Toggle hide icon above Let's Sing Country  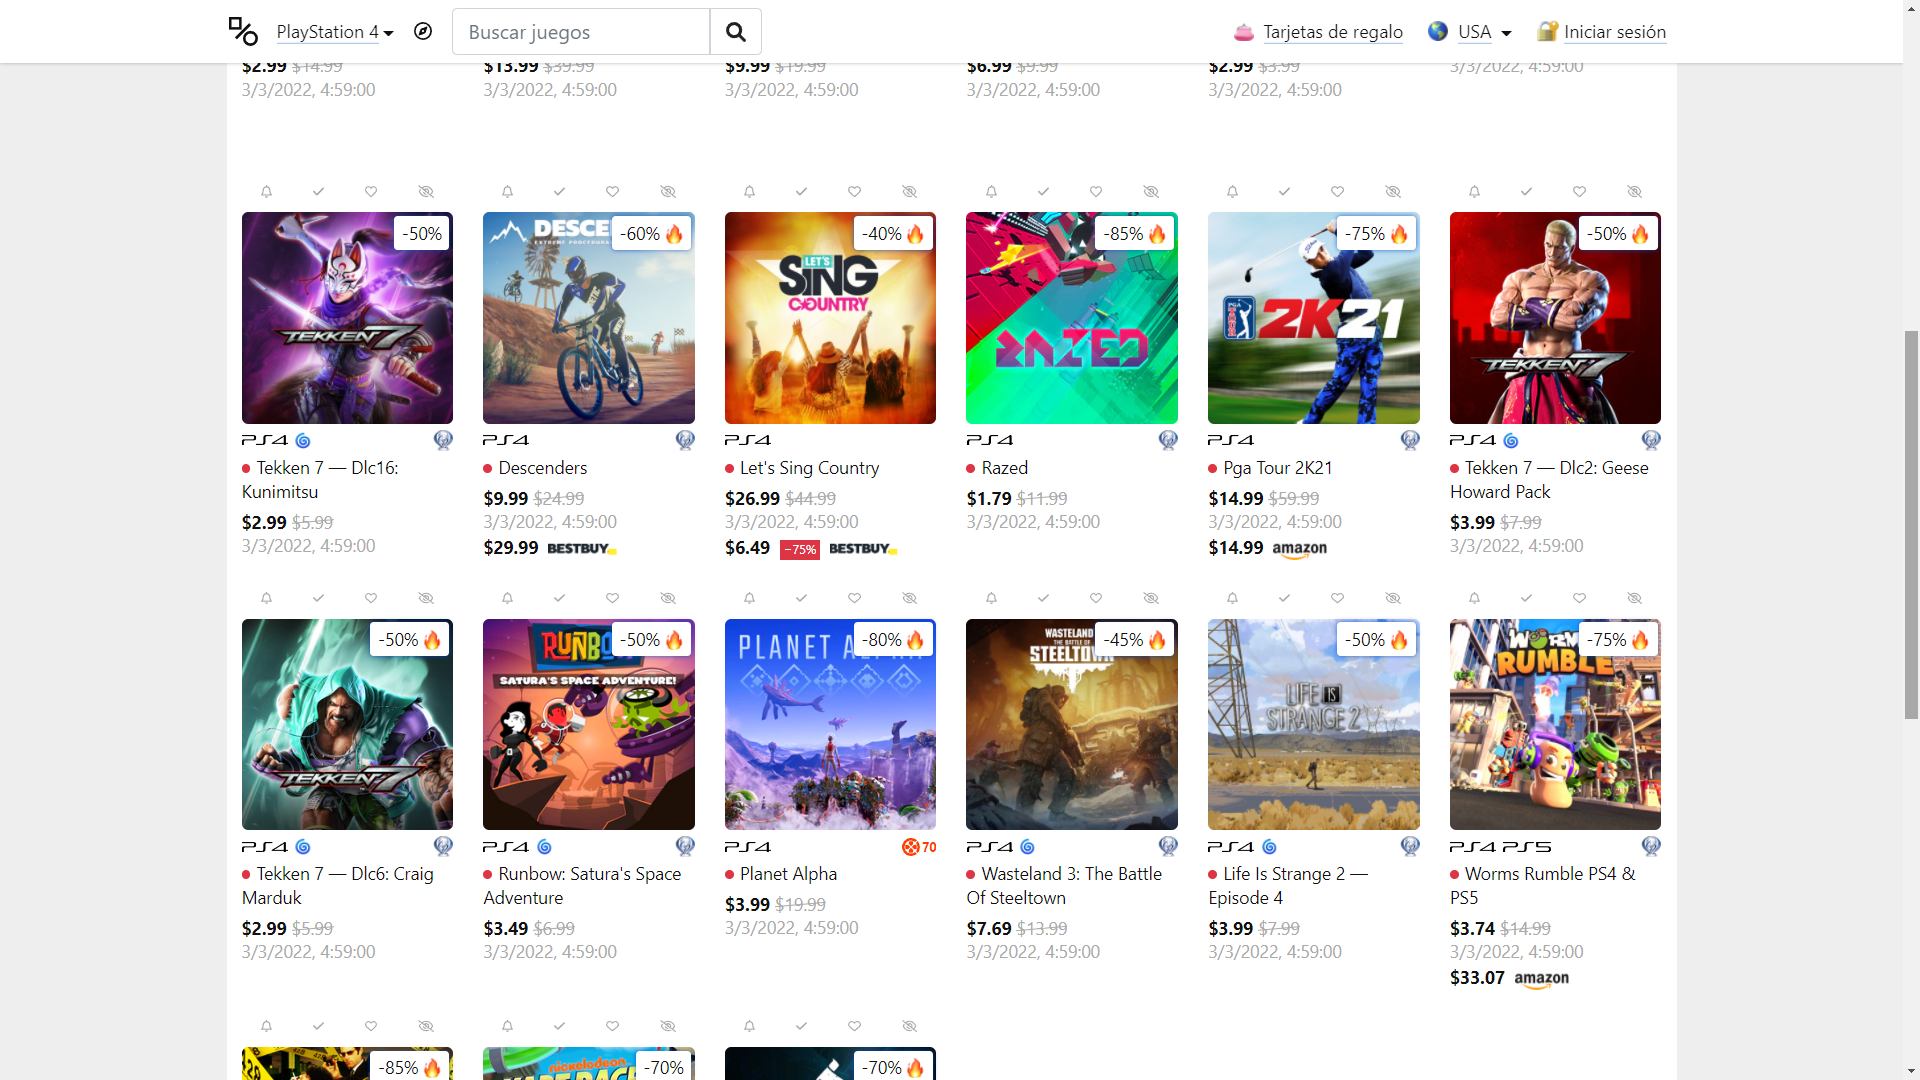click(x=909, y=191)
